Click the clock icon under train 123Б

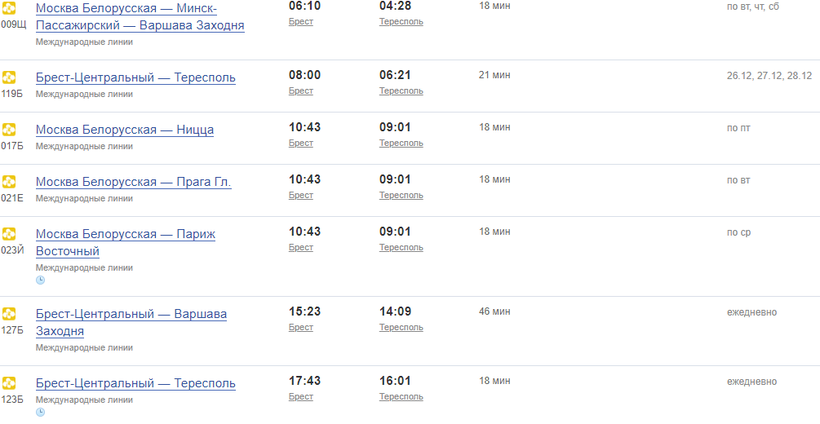tap(40, 412)
